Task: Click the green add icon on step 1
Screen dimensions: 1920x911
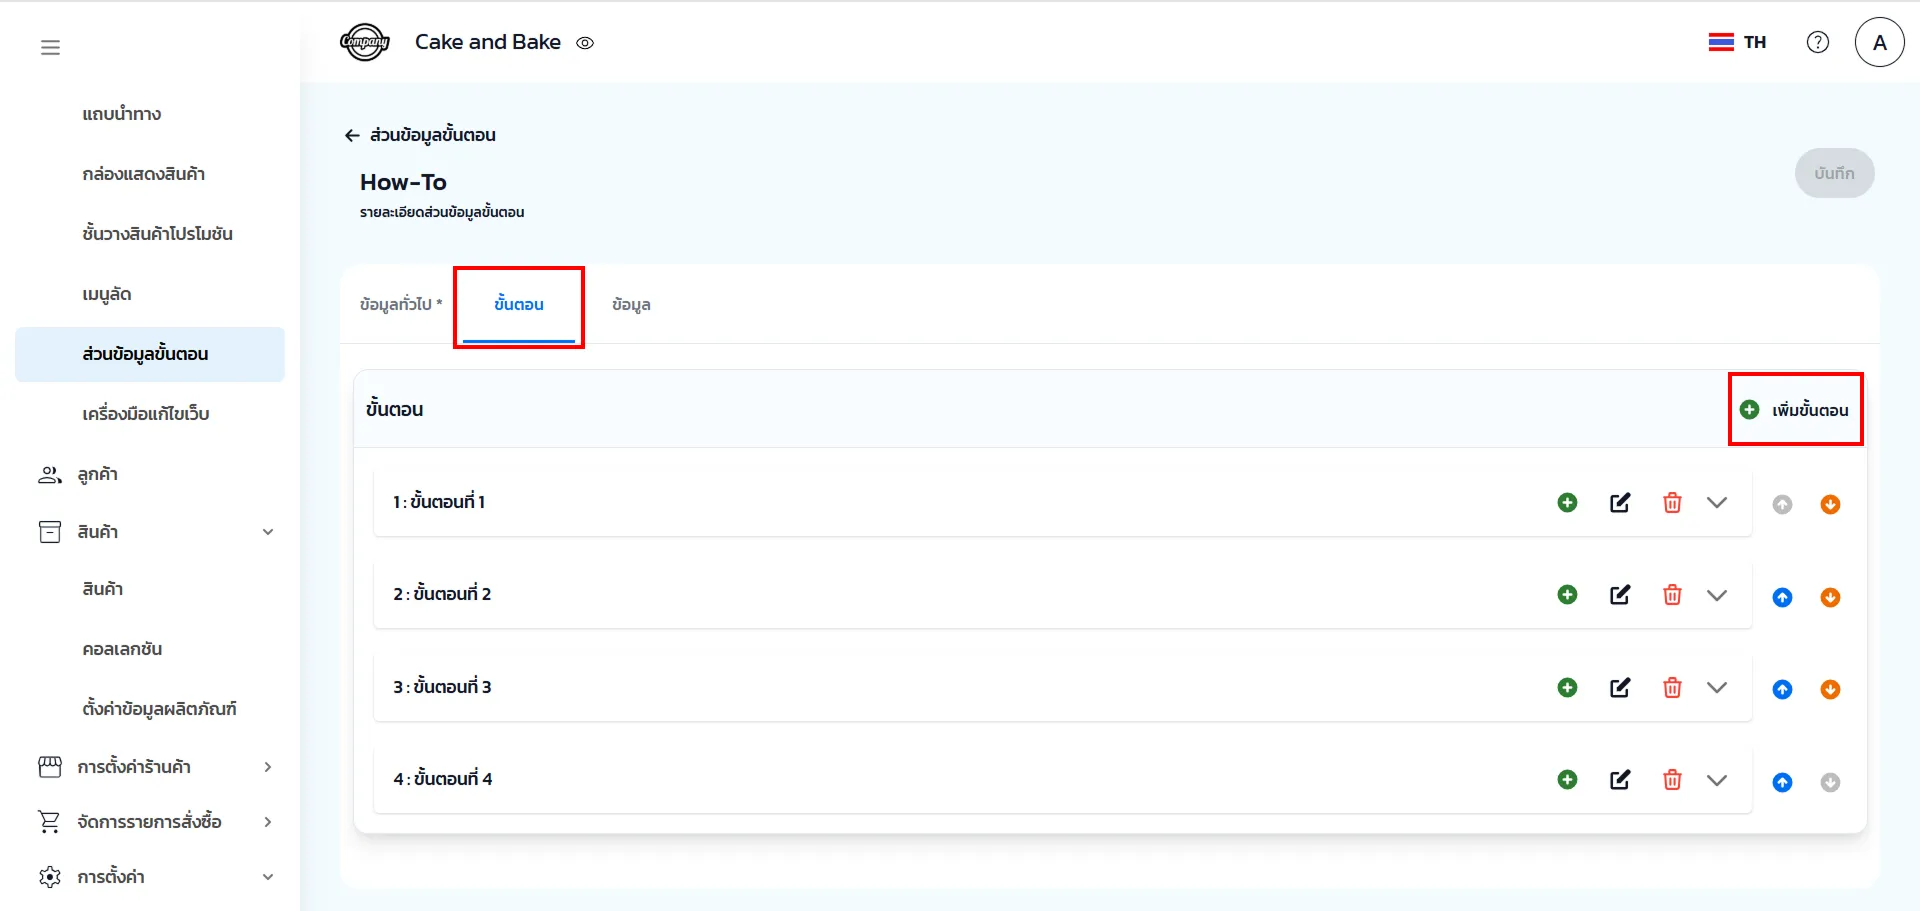Action: coord(1567,503)
